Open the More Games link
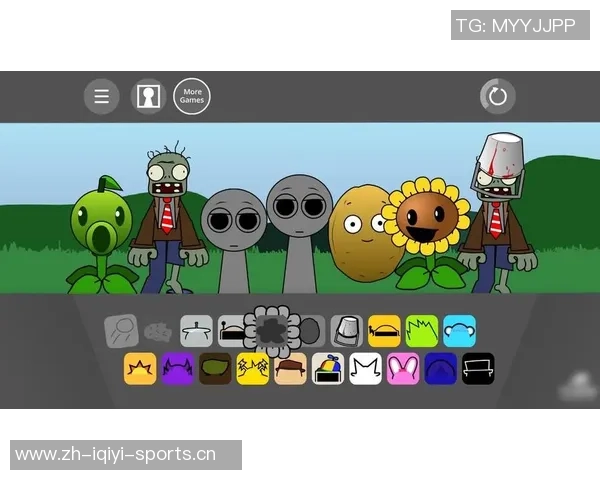 [x=192, y=96]
